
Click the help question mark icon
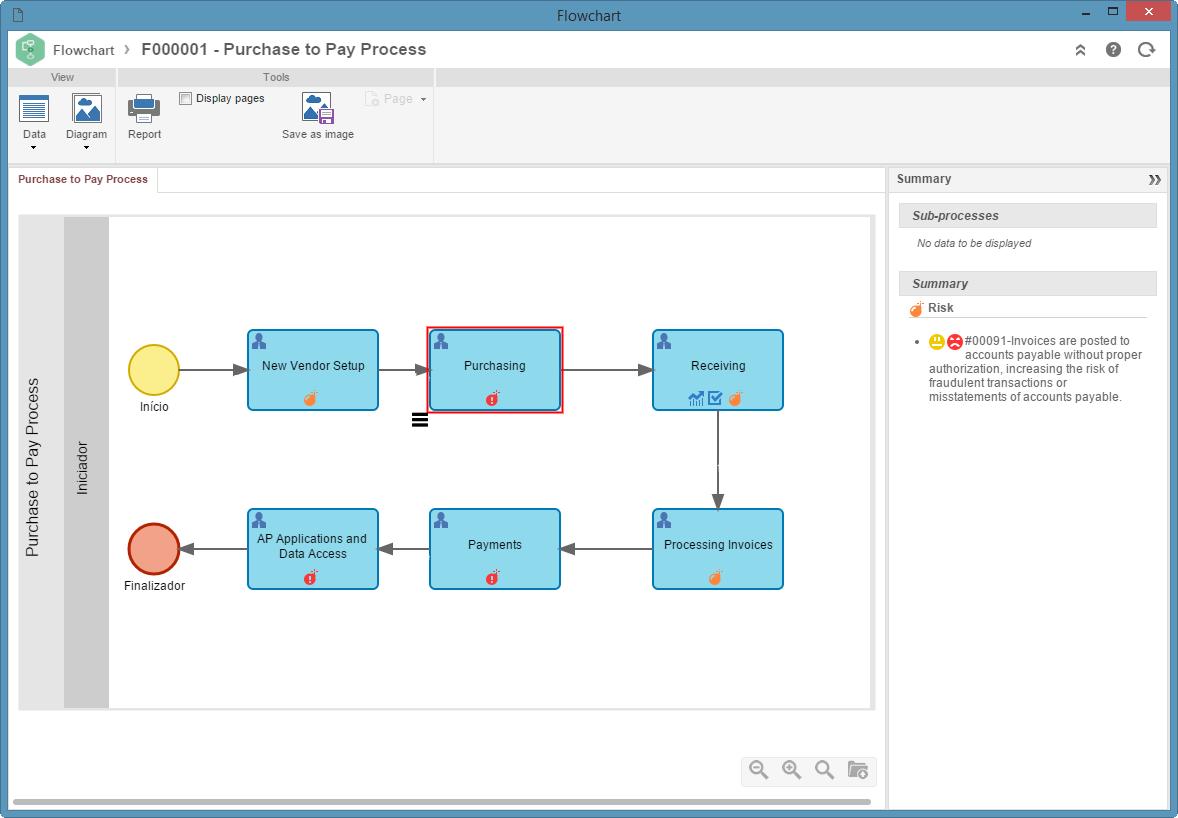(1113, 50)
